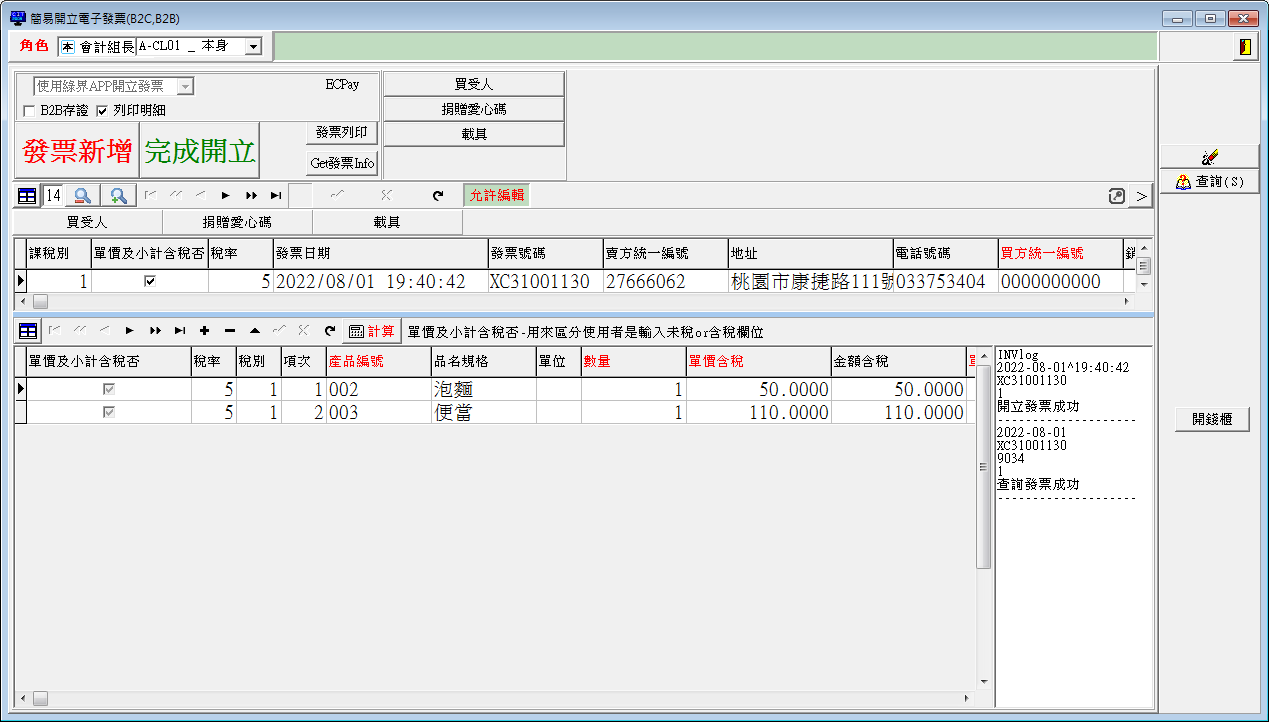This screenshot has width=1269, height=722.
Task: Select the 載具 tab below toolbar
Action: [387, 222]
